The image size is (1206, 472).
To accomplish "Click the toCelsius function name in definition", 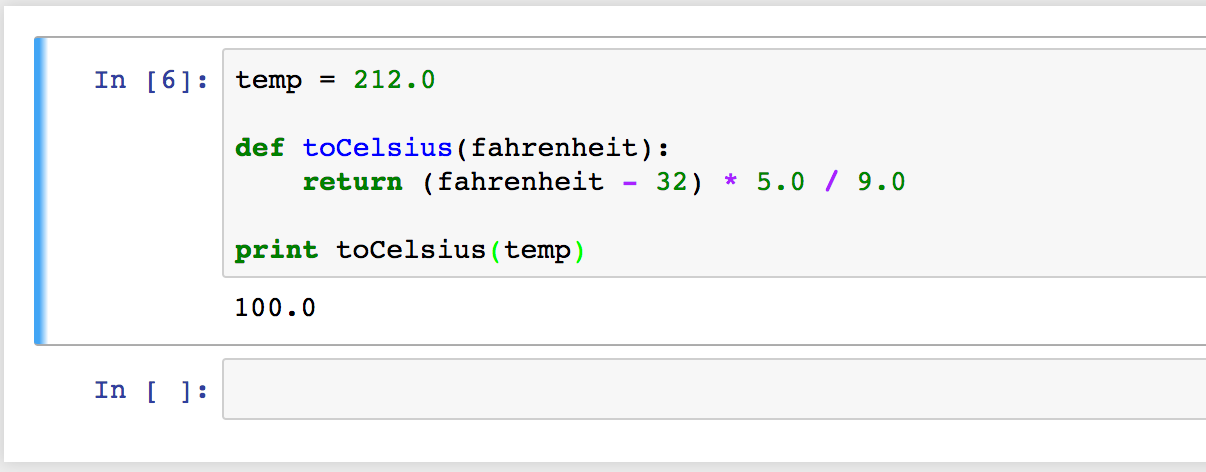I will click(x=377, y=148).
